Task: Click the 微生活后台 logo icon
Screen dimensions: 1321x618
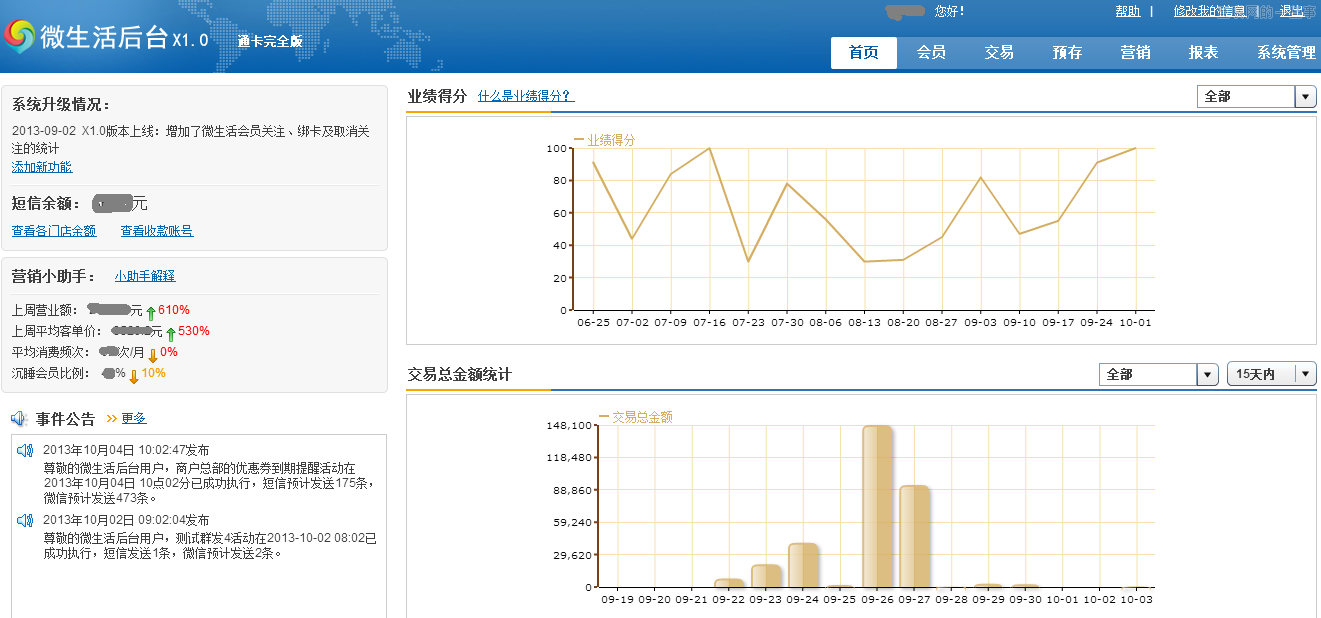Action: [19, 37]
